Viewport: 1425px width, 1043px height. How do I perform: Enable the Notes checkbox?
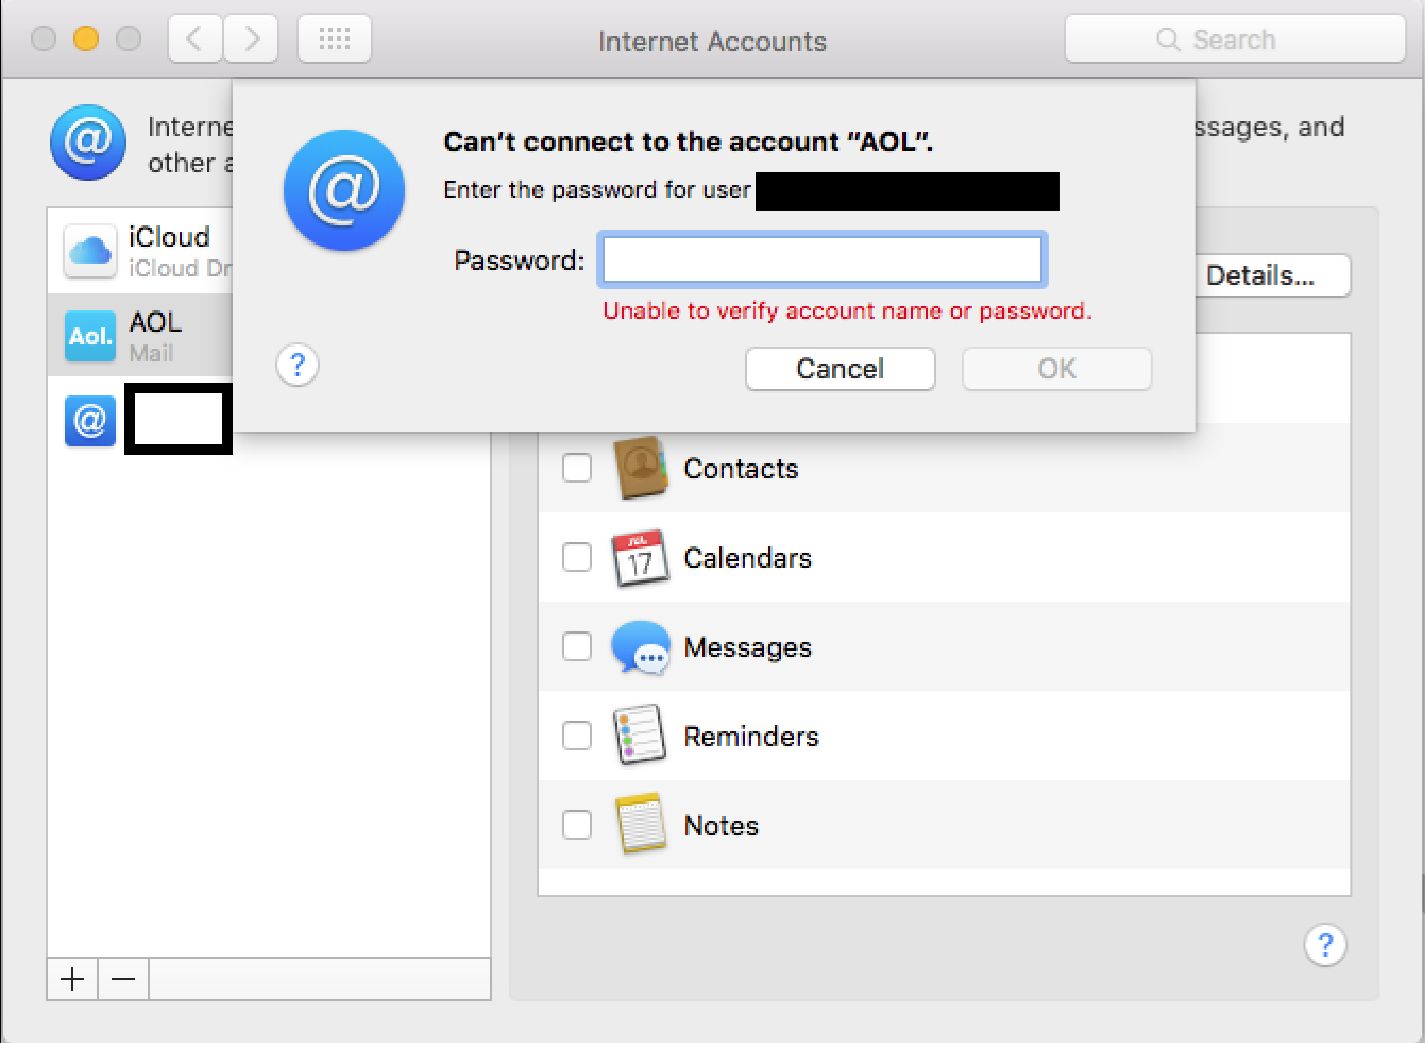point(577,825)
